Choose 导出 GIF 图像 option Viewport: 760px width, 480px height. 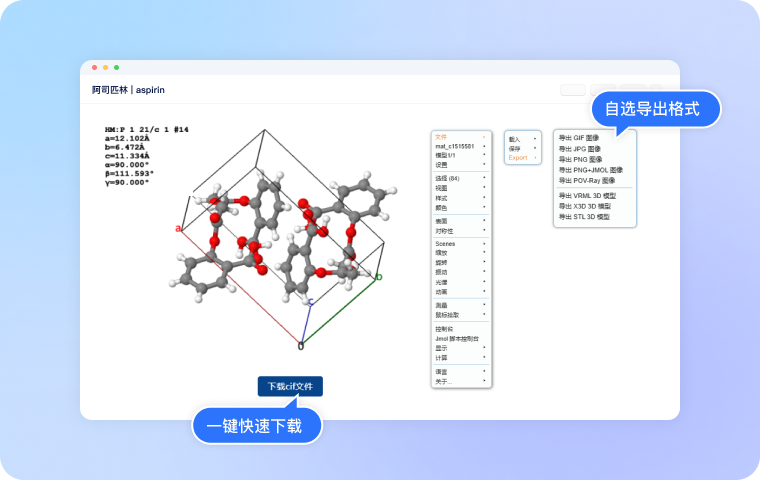580,138
